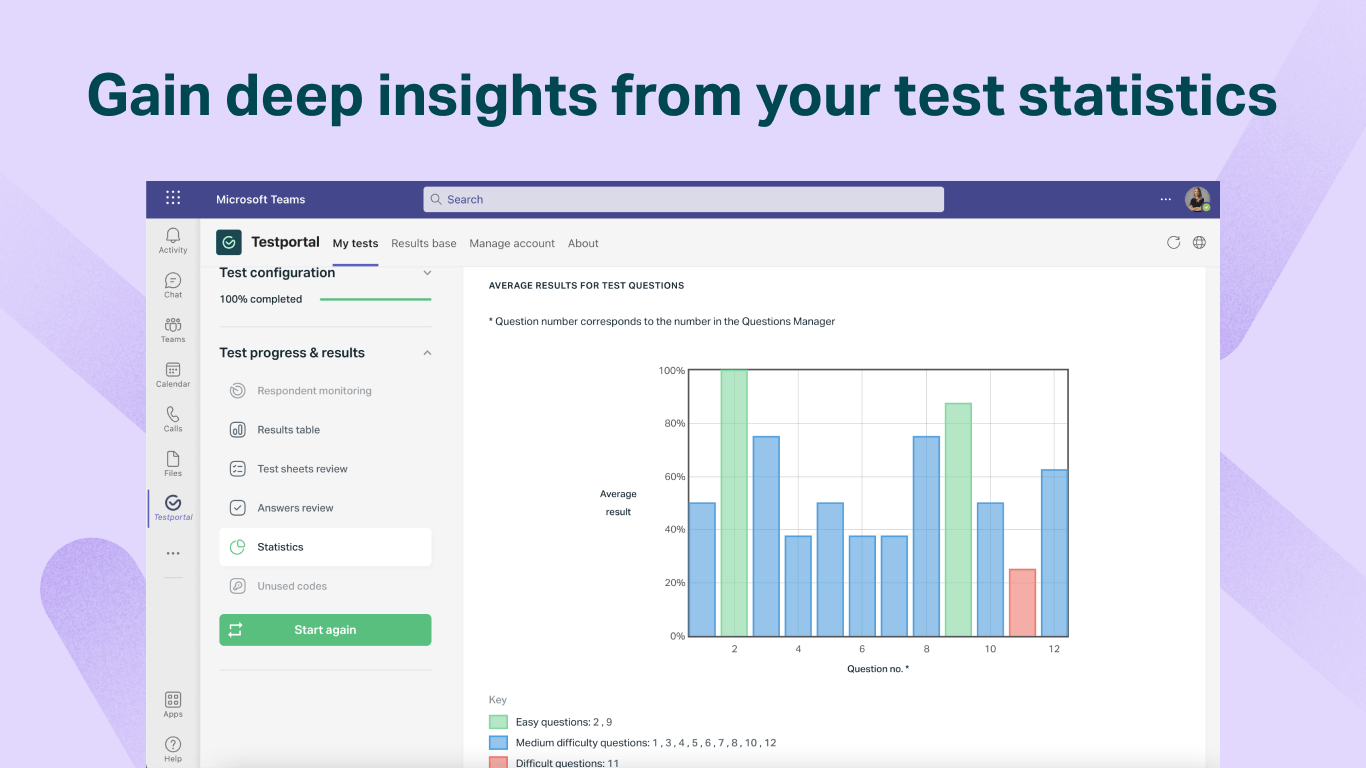
Task: Click the Test sheets review icon
Action: tap(238, 469)
